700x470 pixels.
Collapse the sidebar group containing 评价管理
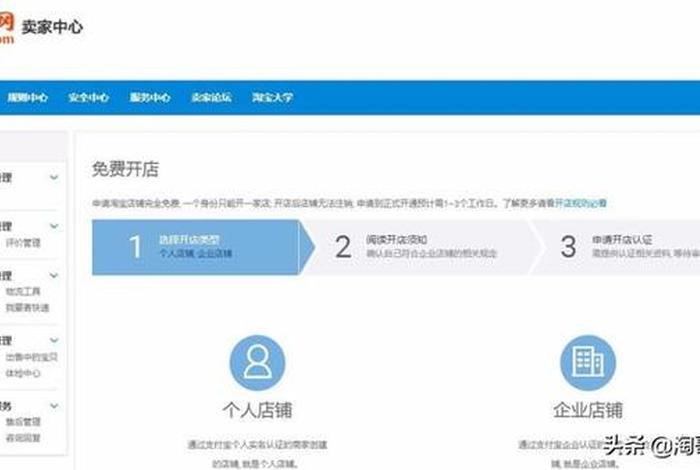[x=54, y=226]
